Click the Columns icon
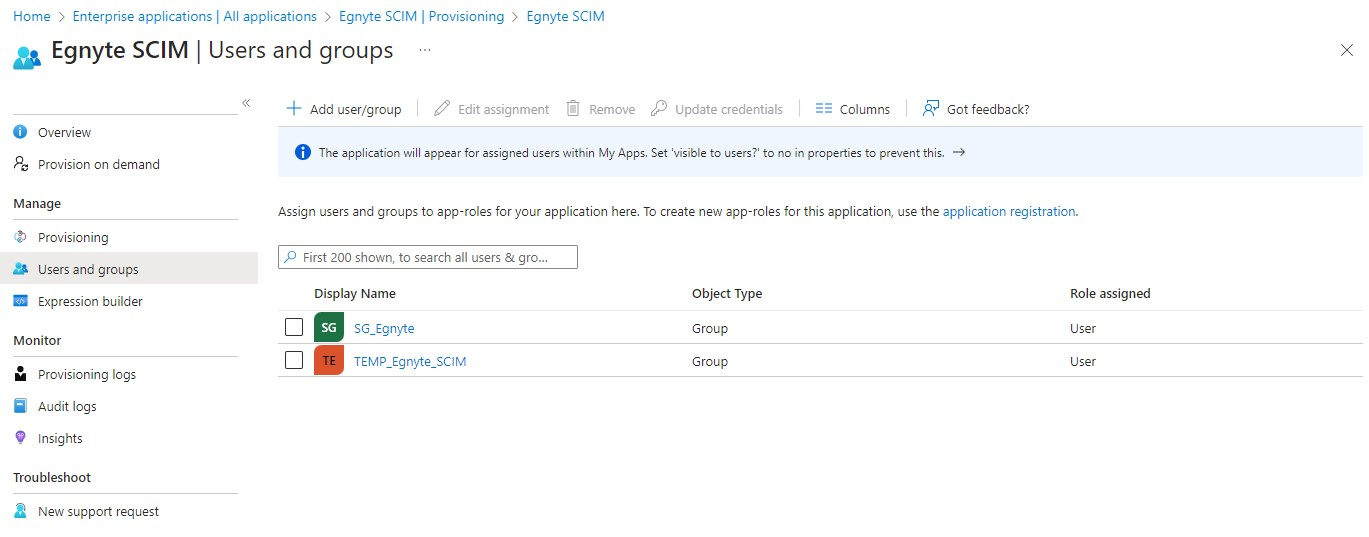 (x=824, y=108)
